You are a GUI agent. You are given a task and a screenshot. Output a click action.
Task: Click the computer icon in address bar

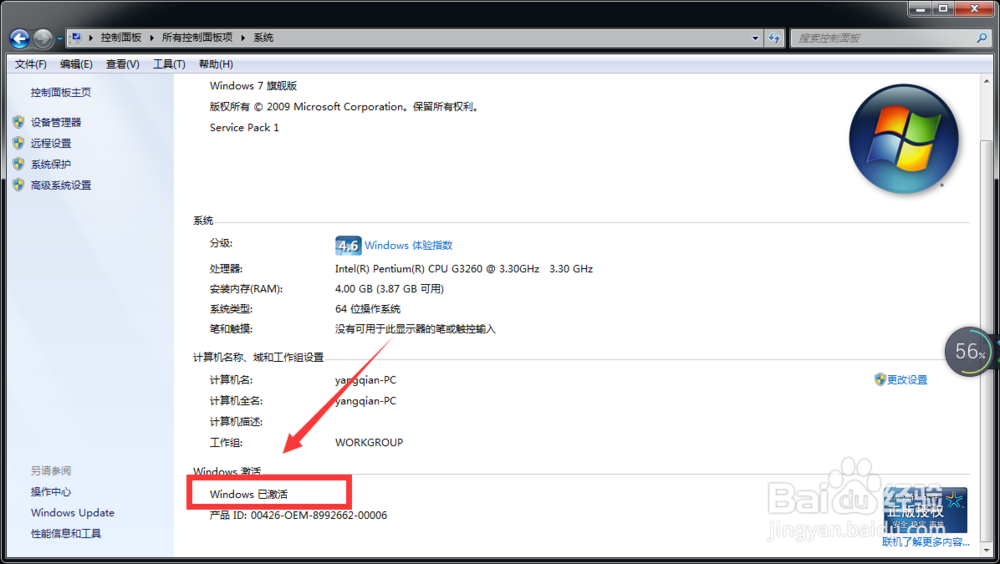(x=76, y=38)
